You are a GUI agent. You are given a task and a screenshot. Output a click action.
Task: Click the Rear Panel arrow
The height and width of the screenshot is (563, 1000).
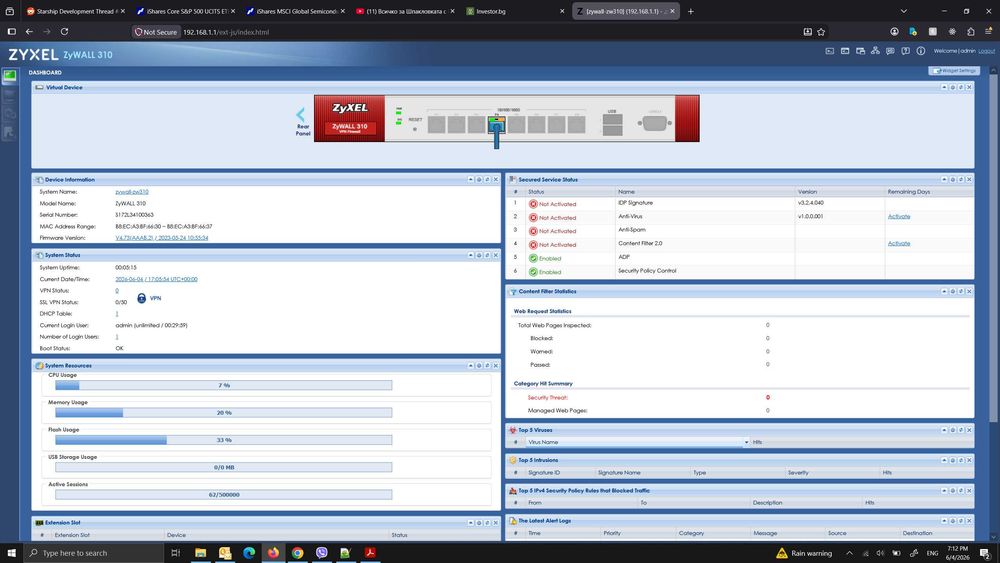coord(300,115)
